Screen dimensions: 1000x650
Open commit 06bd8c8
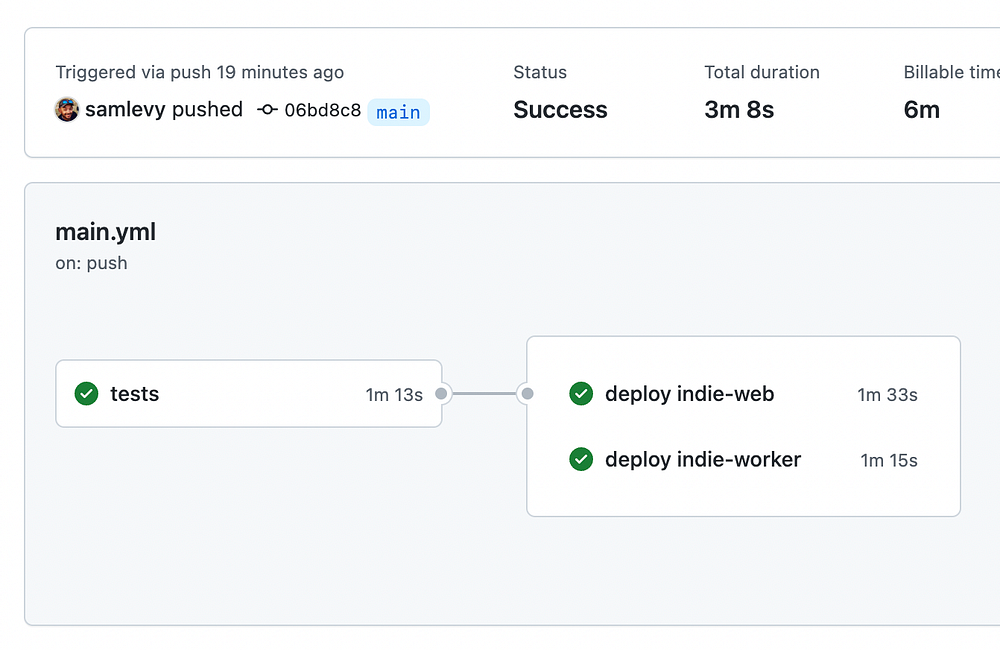click(x=322, y=111)
